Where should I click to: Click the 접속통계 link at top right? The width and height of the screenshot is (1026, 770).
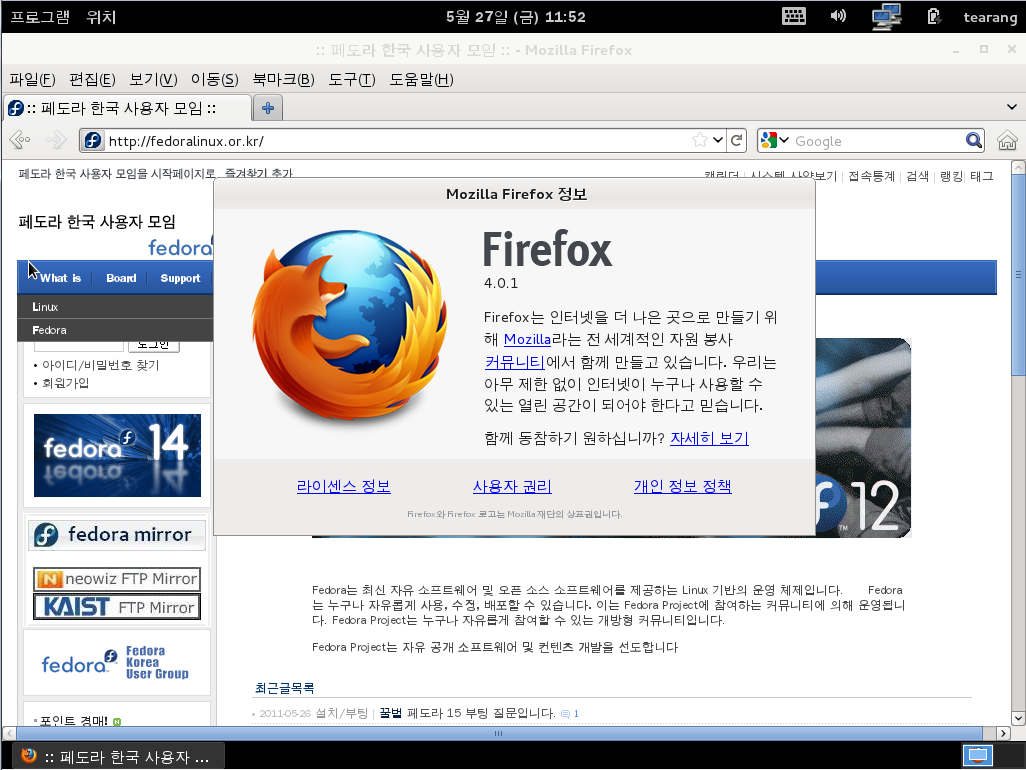(871, 176)
